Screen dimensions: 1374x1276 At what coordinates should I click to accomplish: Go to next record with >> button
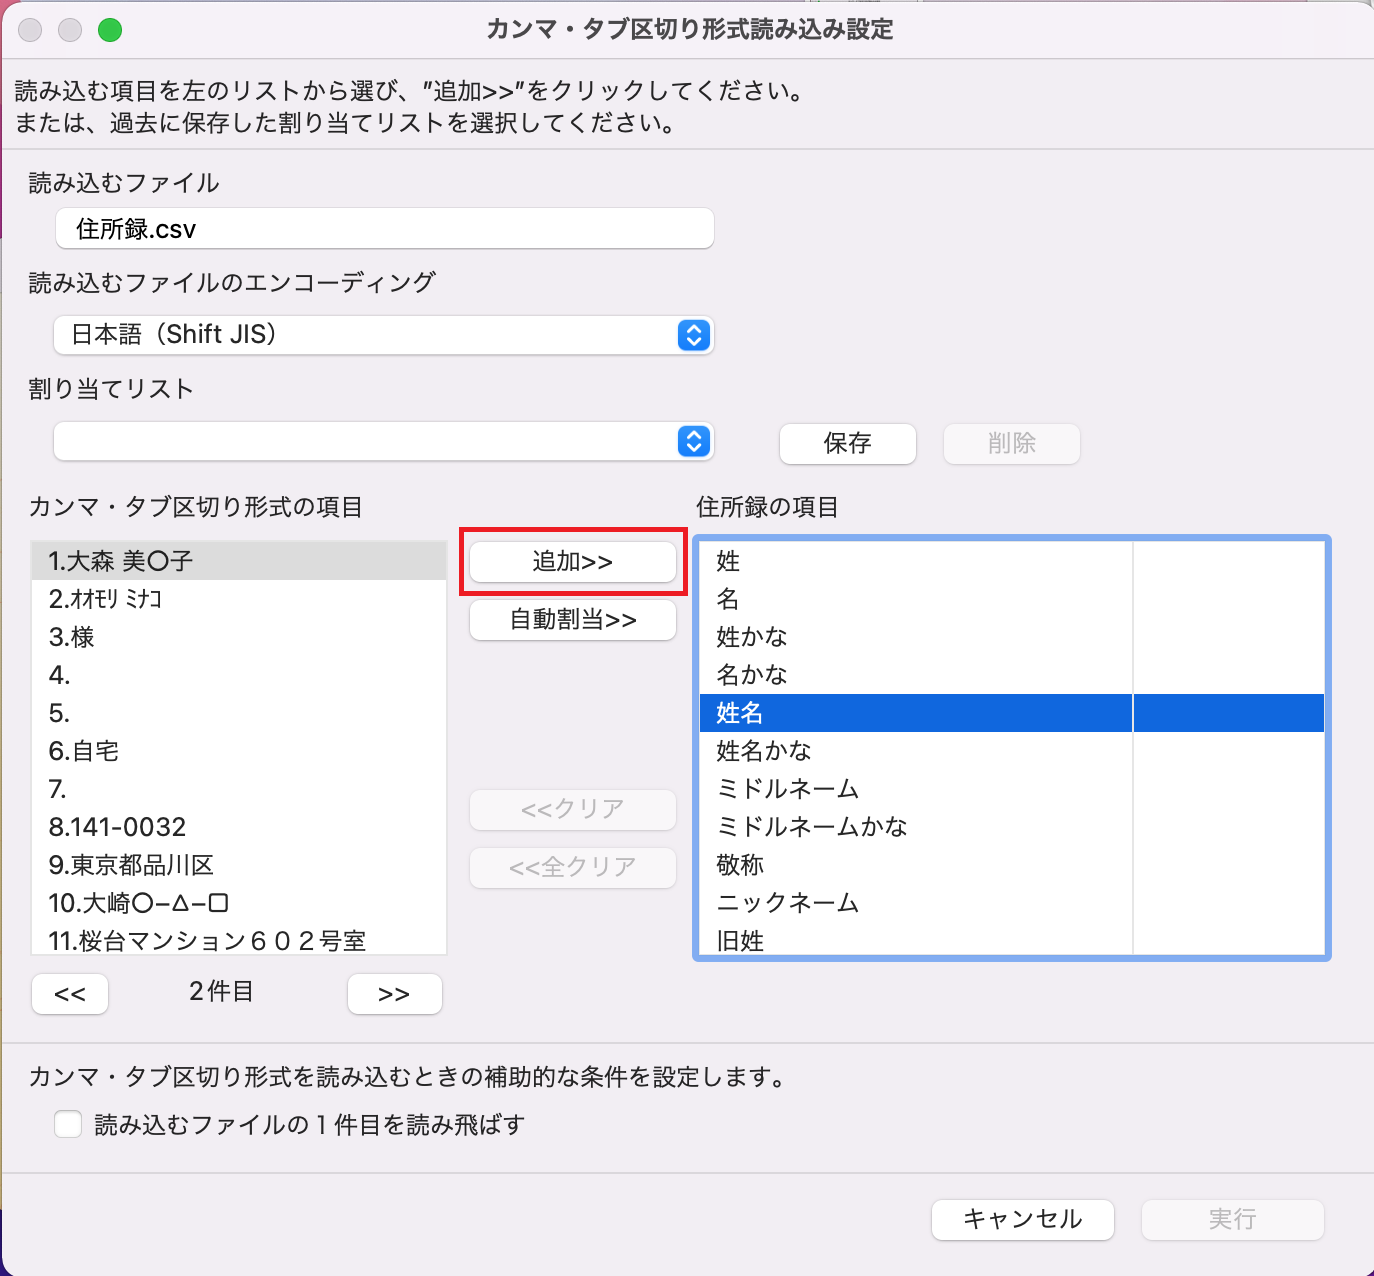(x=394, y=994)
